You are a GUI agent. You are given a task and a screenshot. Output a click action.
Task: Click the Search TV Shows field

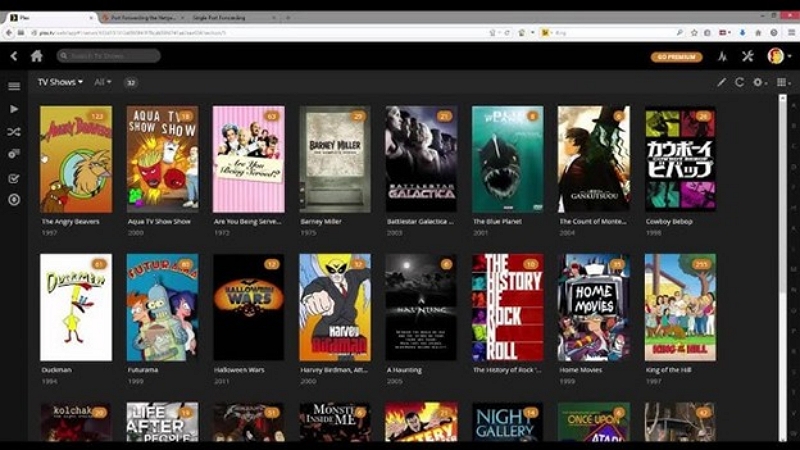108,56
